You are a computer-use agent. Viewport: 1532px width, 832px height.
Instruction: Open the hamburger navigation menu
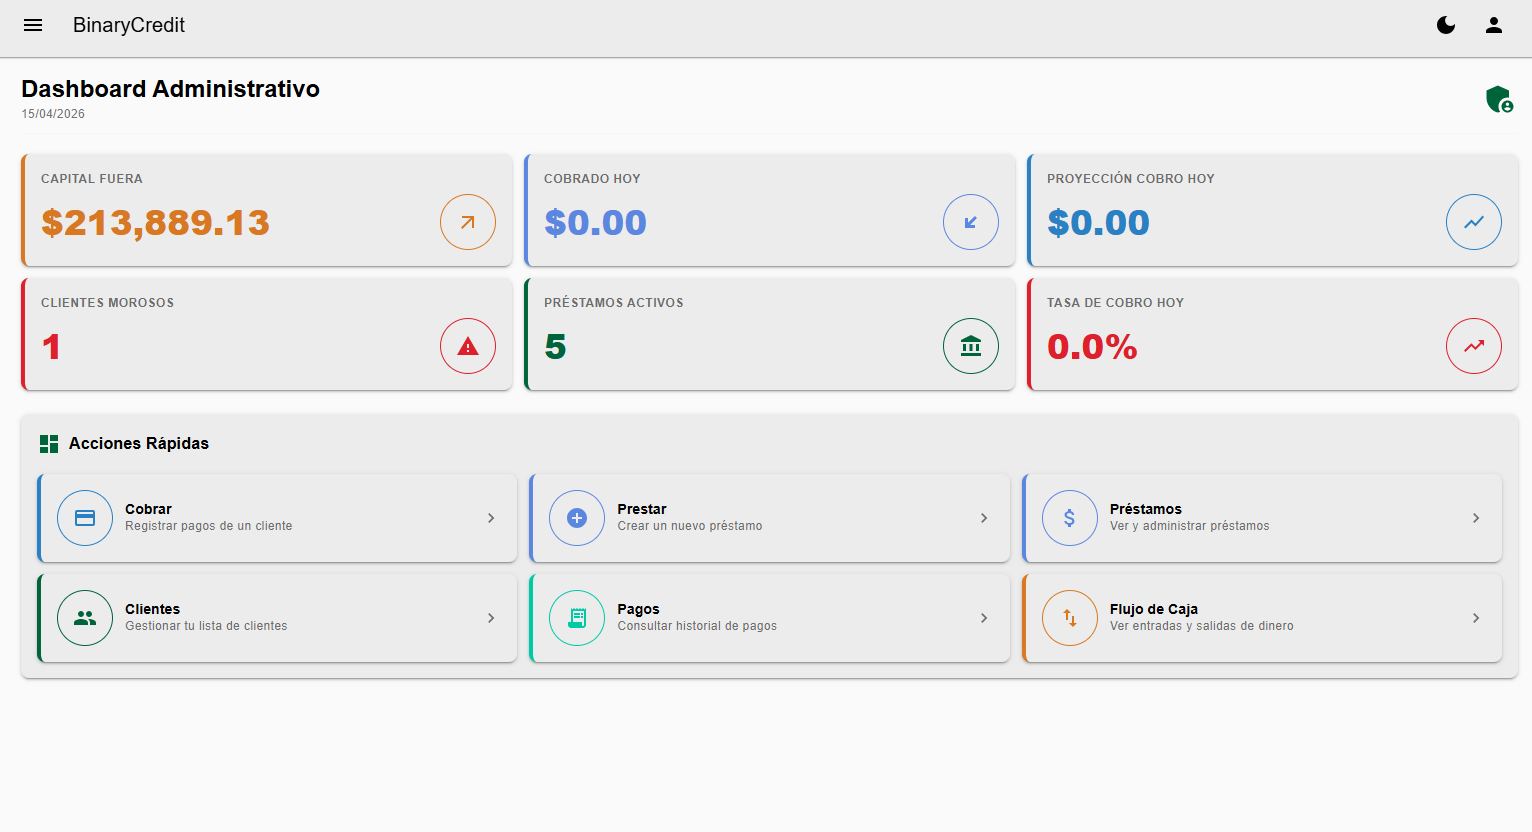33,25
